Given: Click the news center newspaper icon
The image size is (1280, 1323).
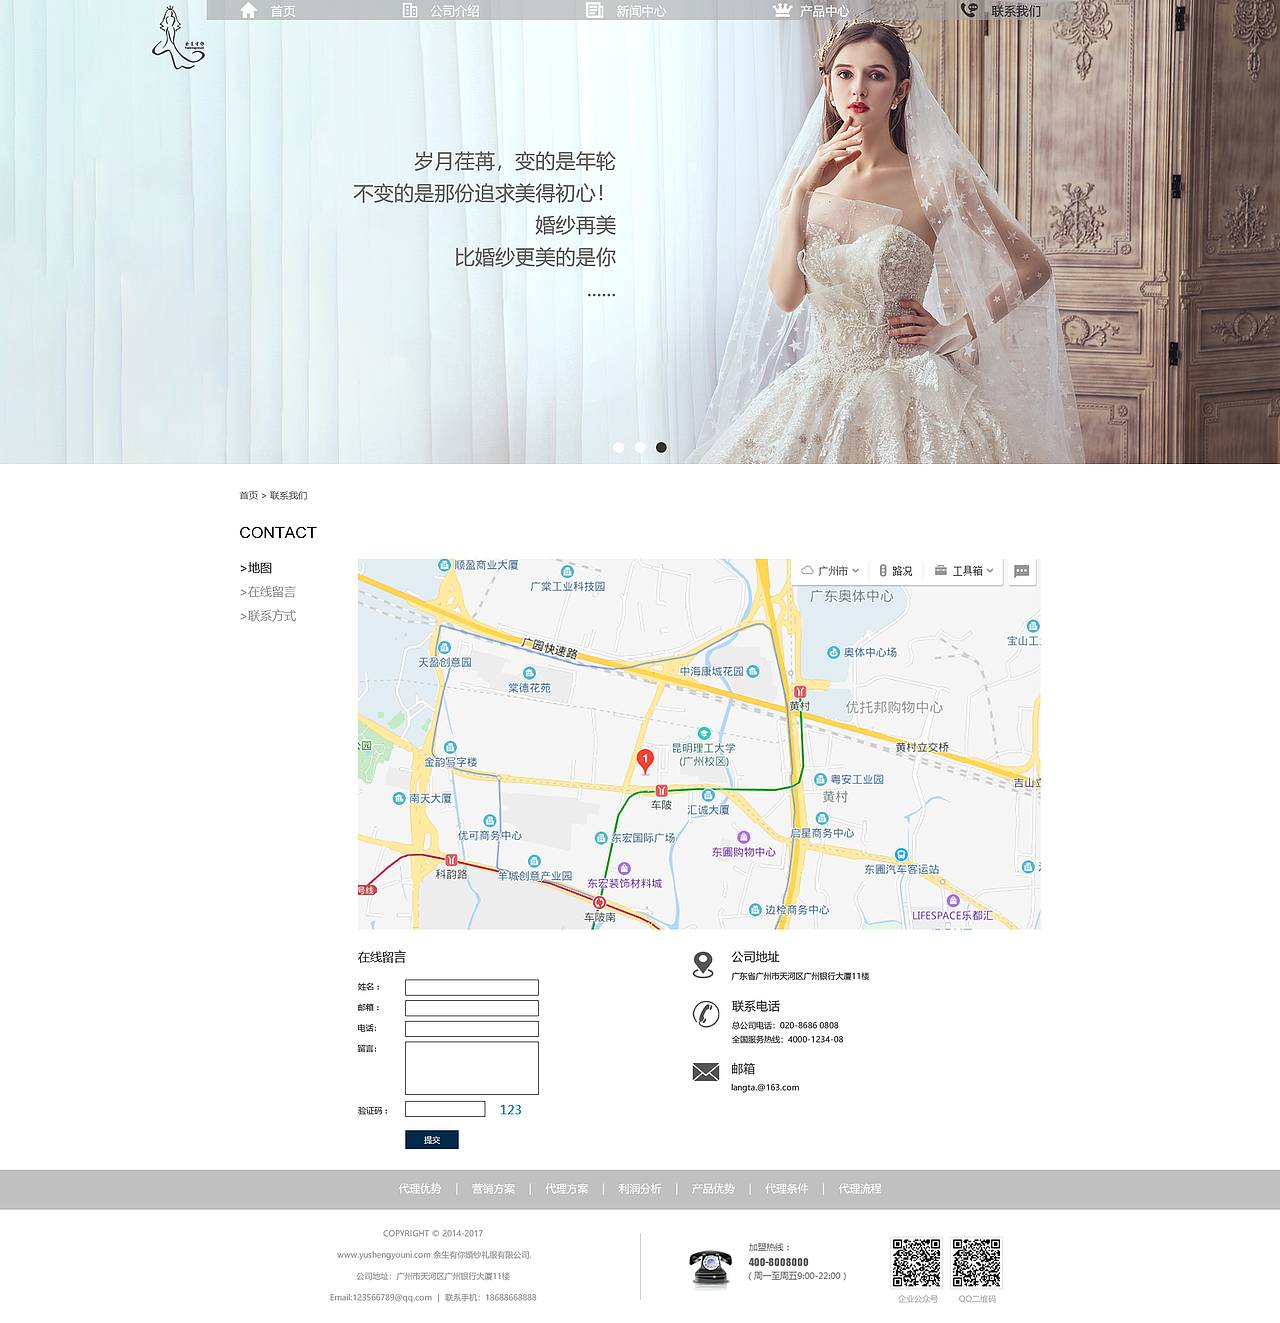Looking at the screenshot, I should [x=594, y=10].
